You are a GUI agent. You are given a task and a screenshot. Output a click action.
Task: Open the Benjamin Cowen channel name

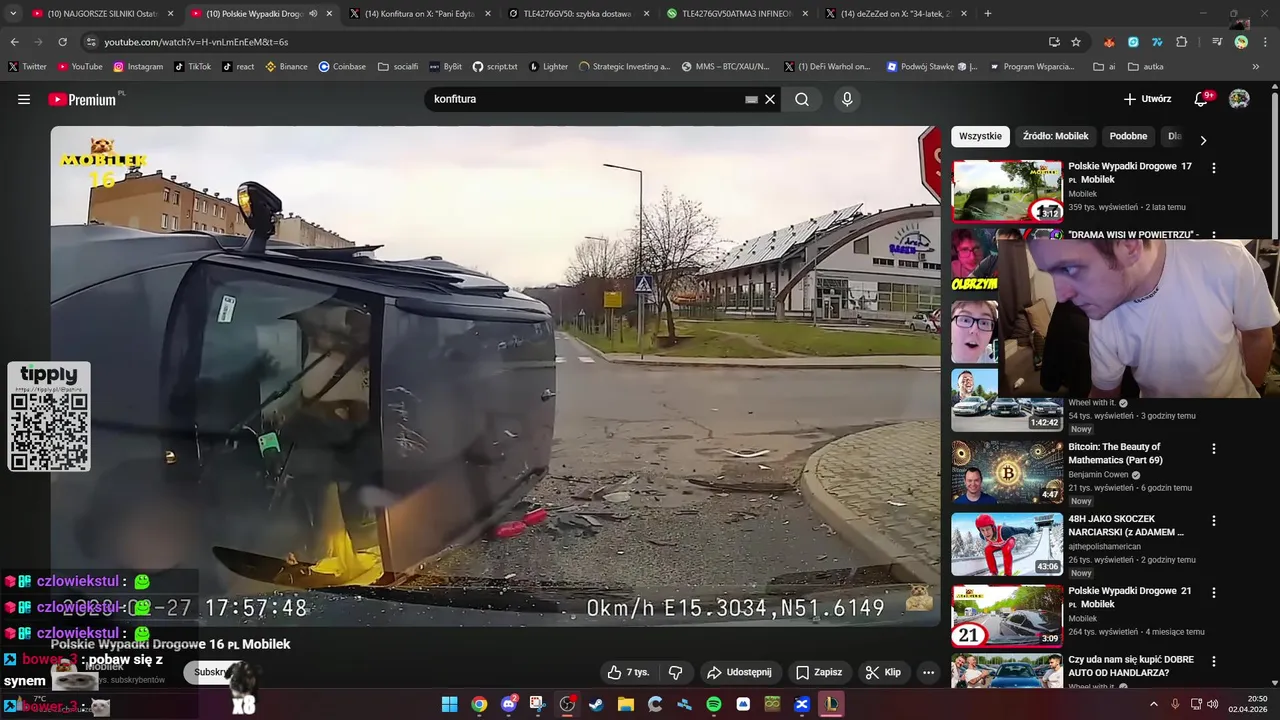coord(1098,474)
